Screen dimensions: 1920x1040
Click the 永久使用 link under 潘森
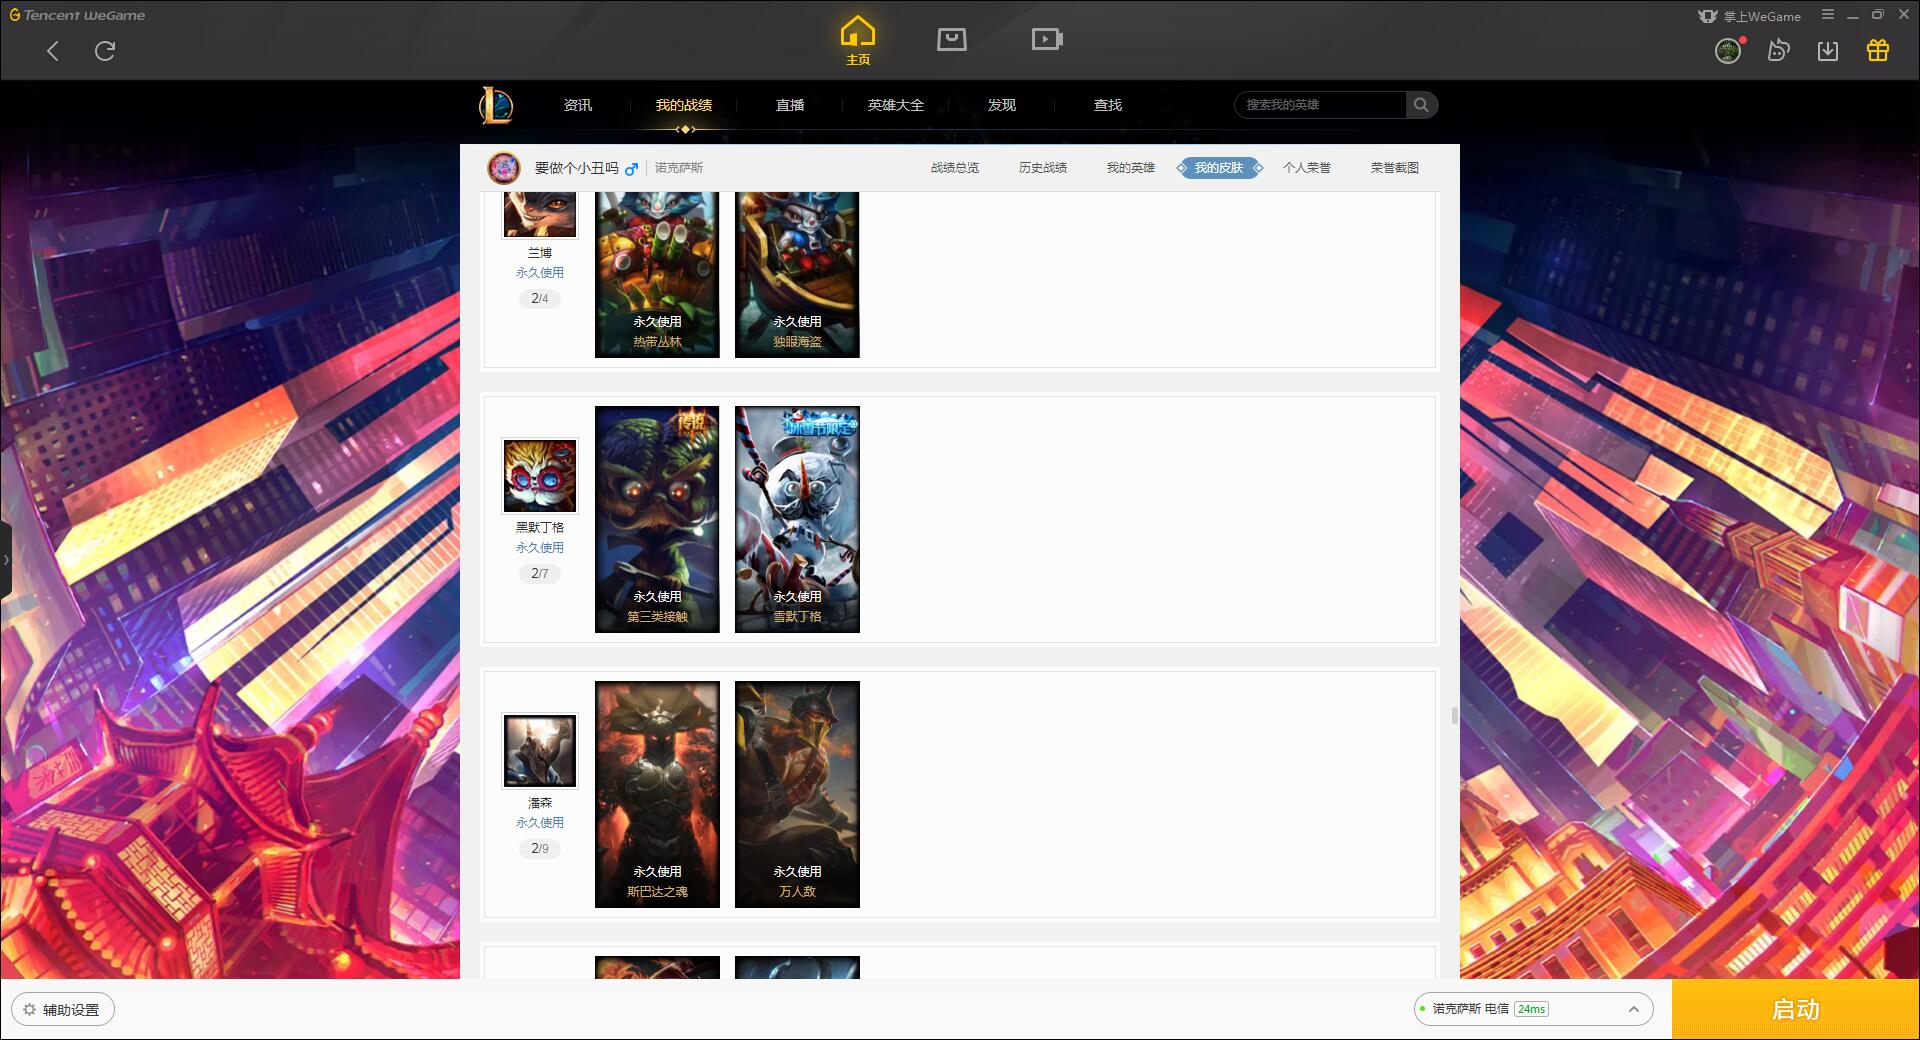tap(540, 823)
